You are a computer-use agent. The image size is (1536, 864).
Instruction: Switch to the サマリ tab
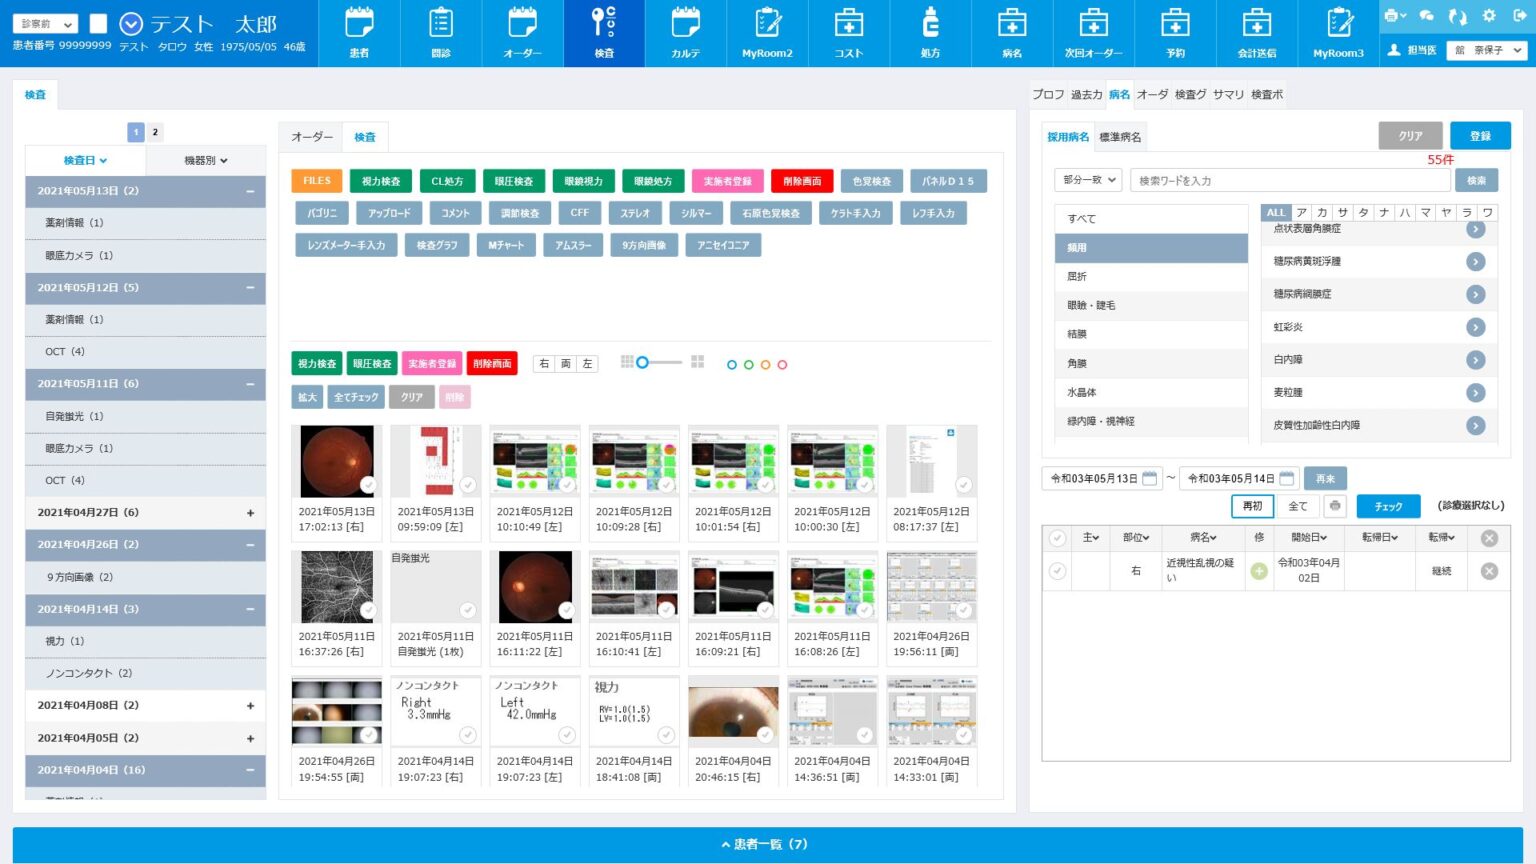pos(1228,94)
